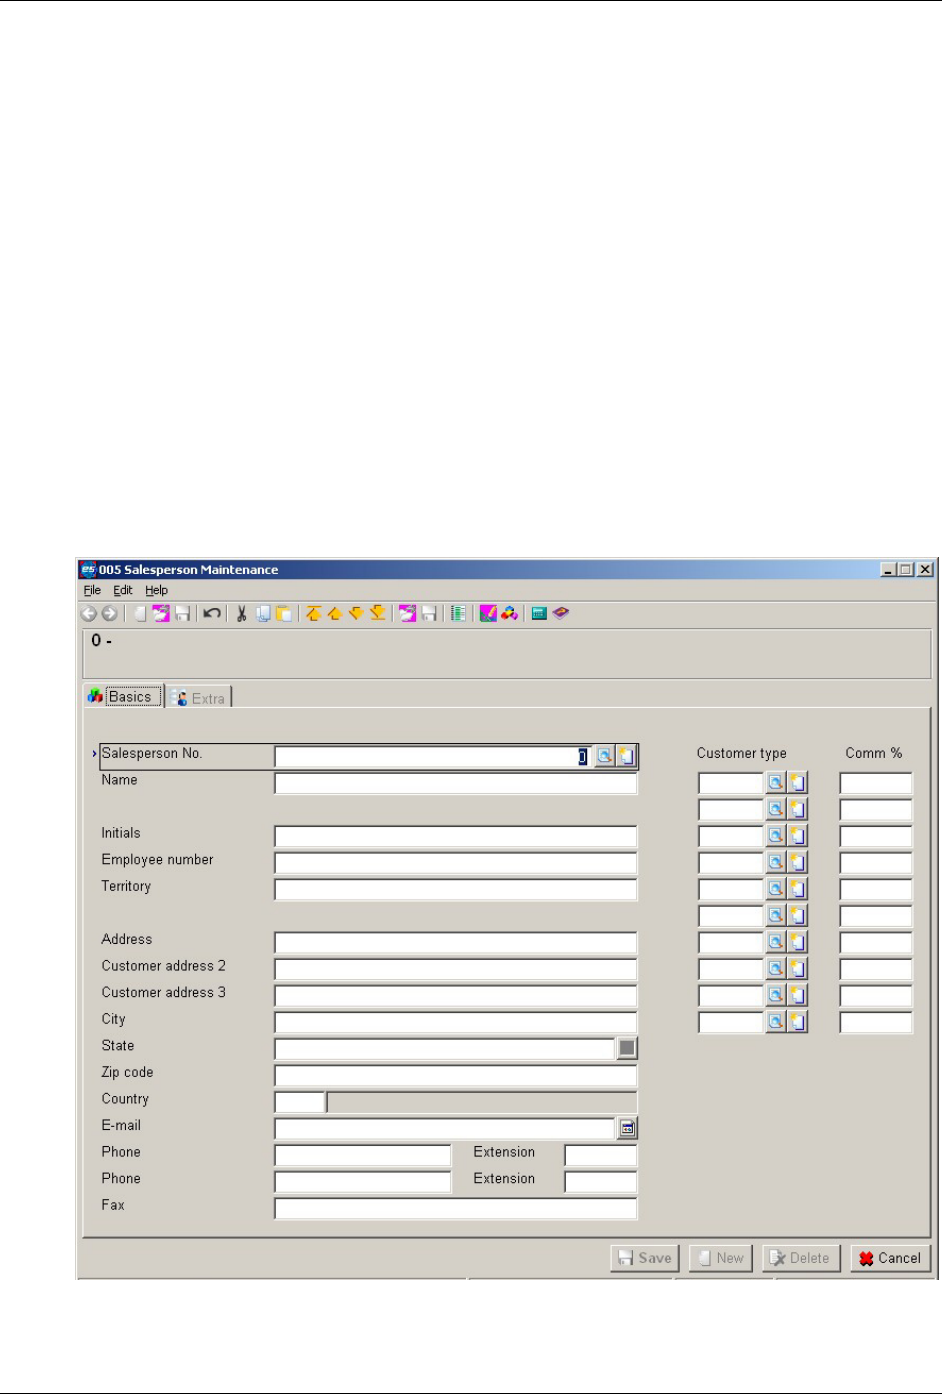Click new icon in first Customer type row
The height and width of the screenshot is (1394, 942).
797,783
